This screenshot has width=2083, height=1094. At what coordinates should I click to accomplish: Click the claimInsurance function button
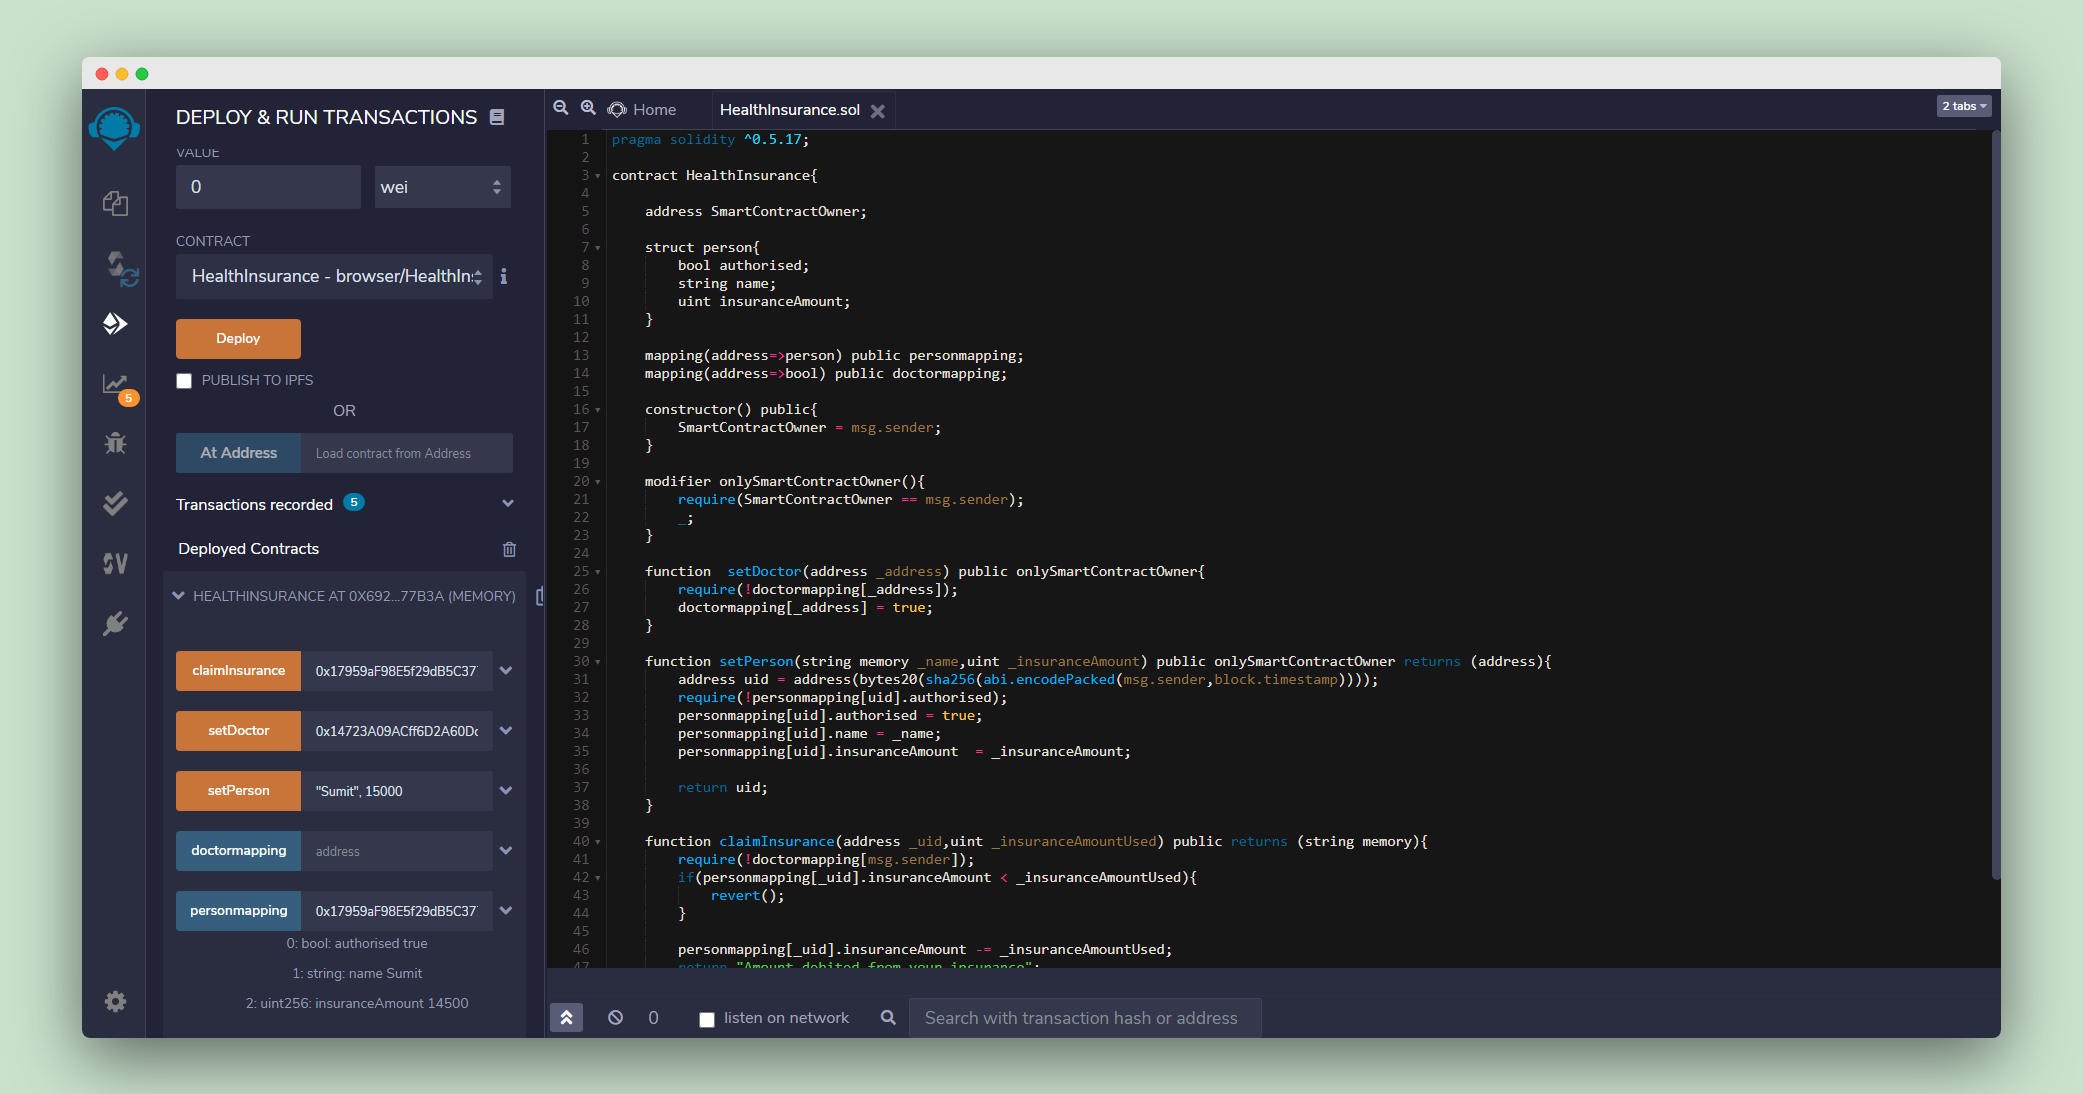(x=238, y=671)
